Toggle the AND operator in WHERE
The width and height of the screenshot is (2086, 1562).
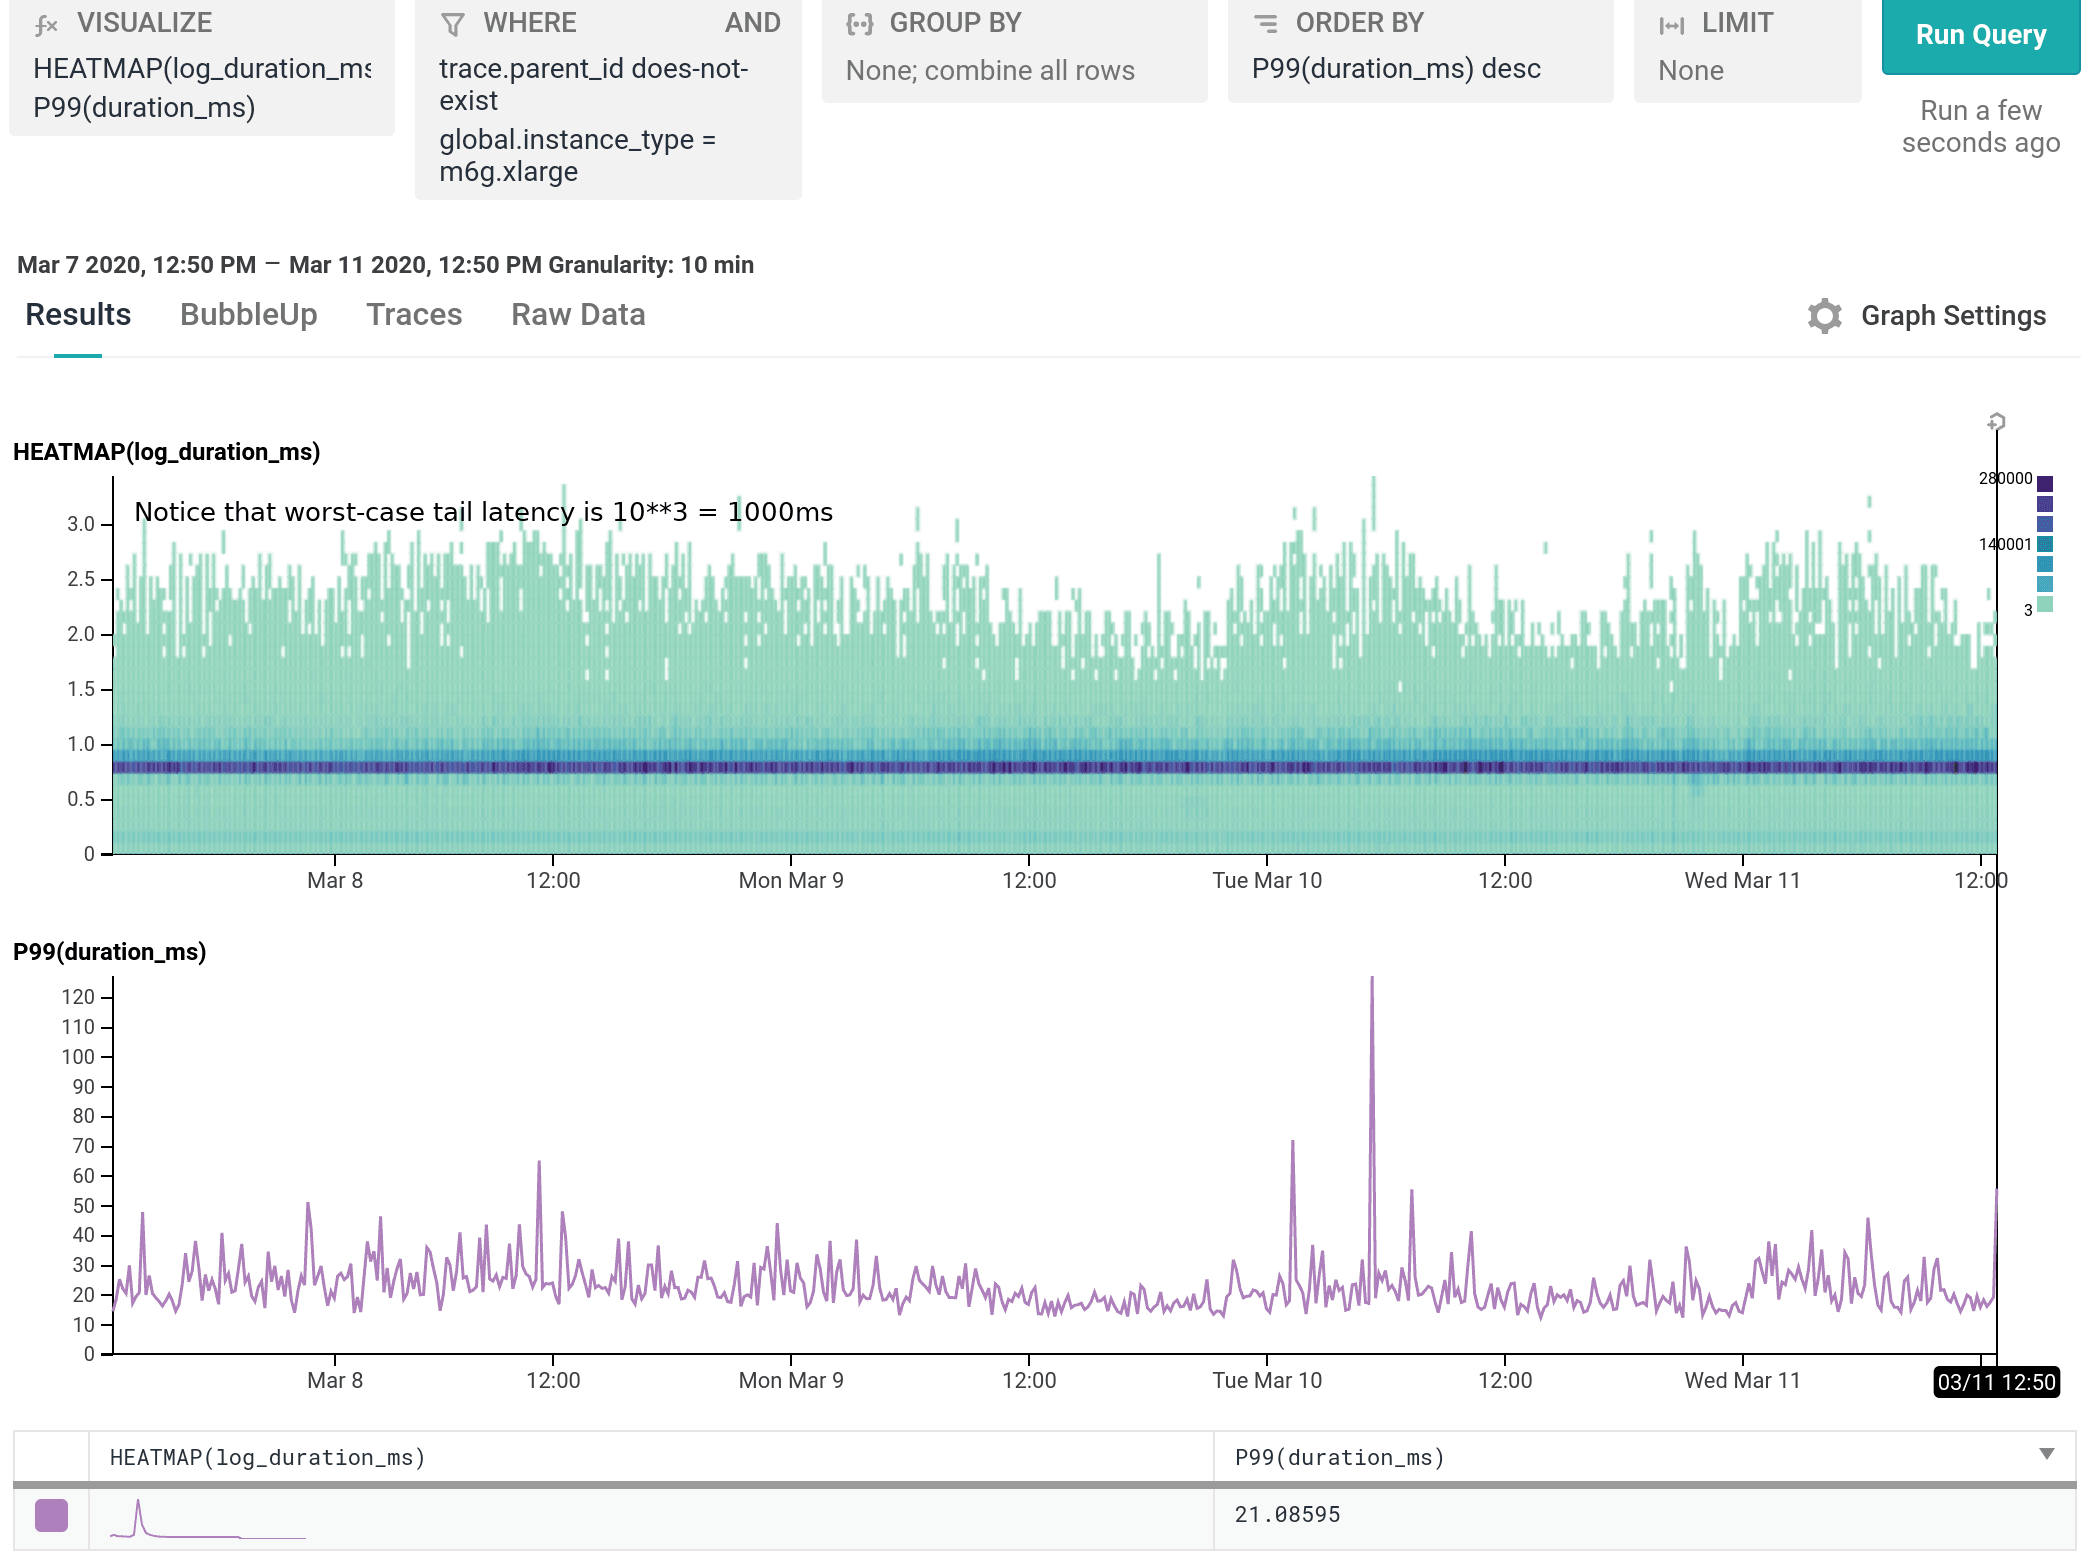pyautogui.click(x=752, y=23)
